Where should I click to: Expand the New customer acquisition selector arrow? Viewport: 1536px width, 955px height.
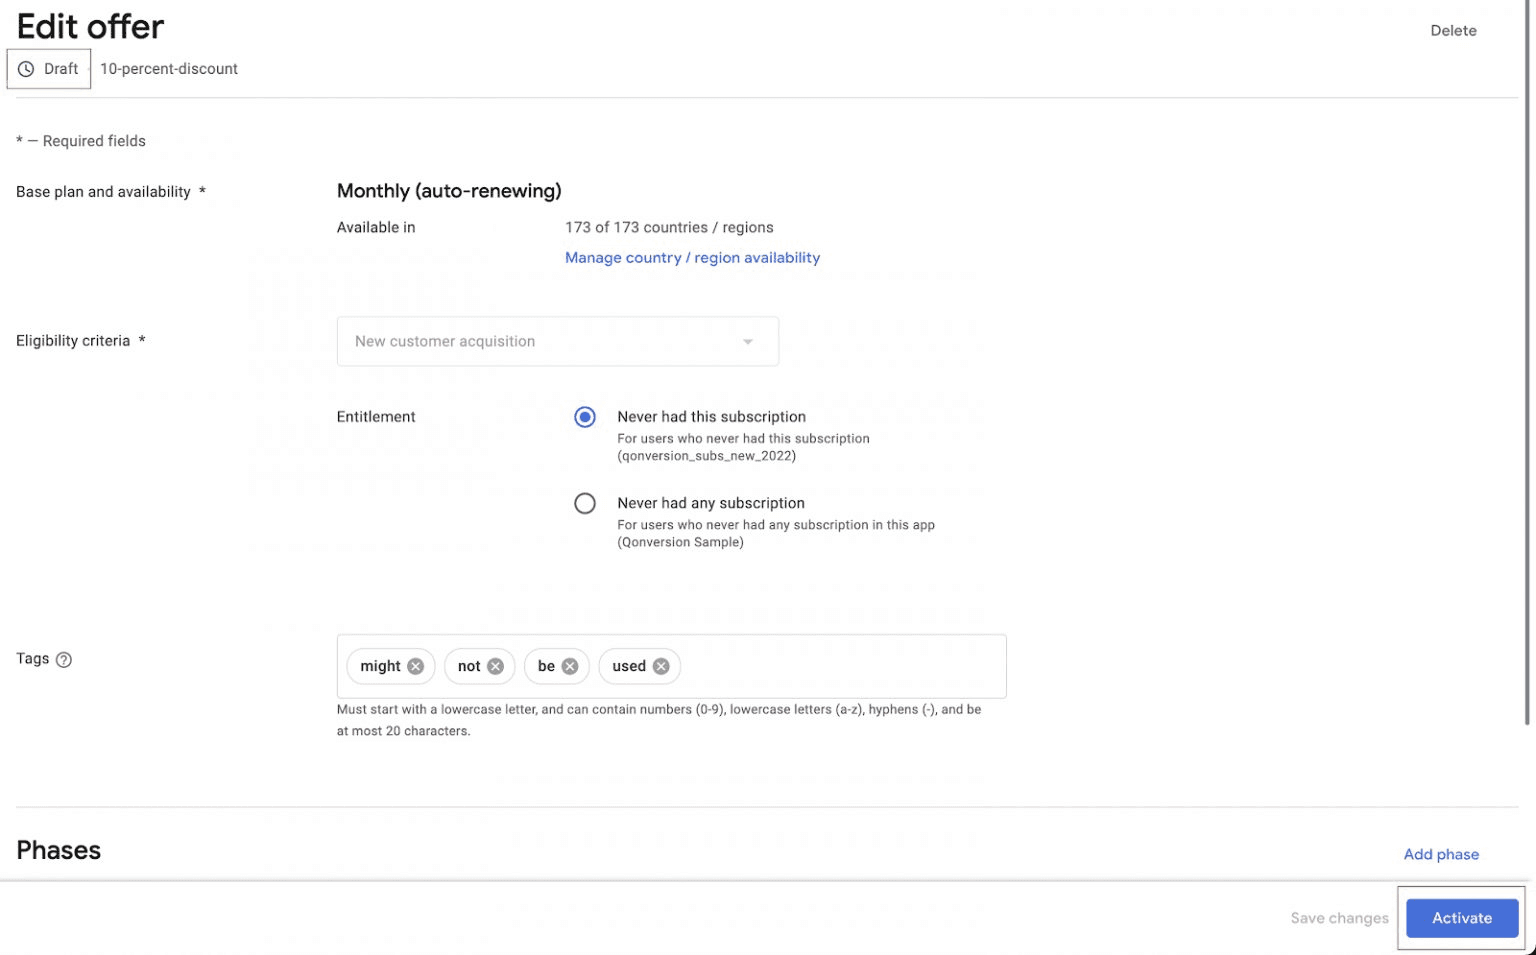click(747, 341)
